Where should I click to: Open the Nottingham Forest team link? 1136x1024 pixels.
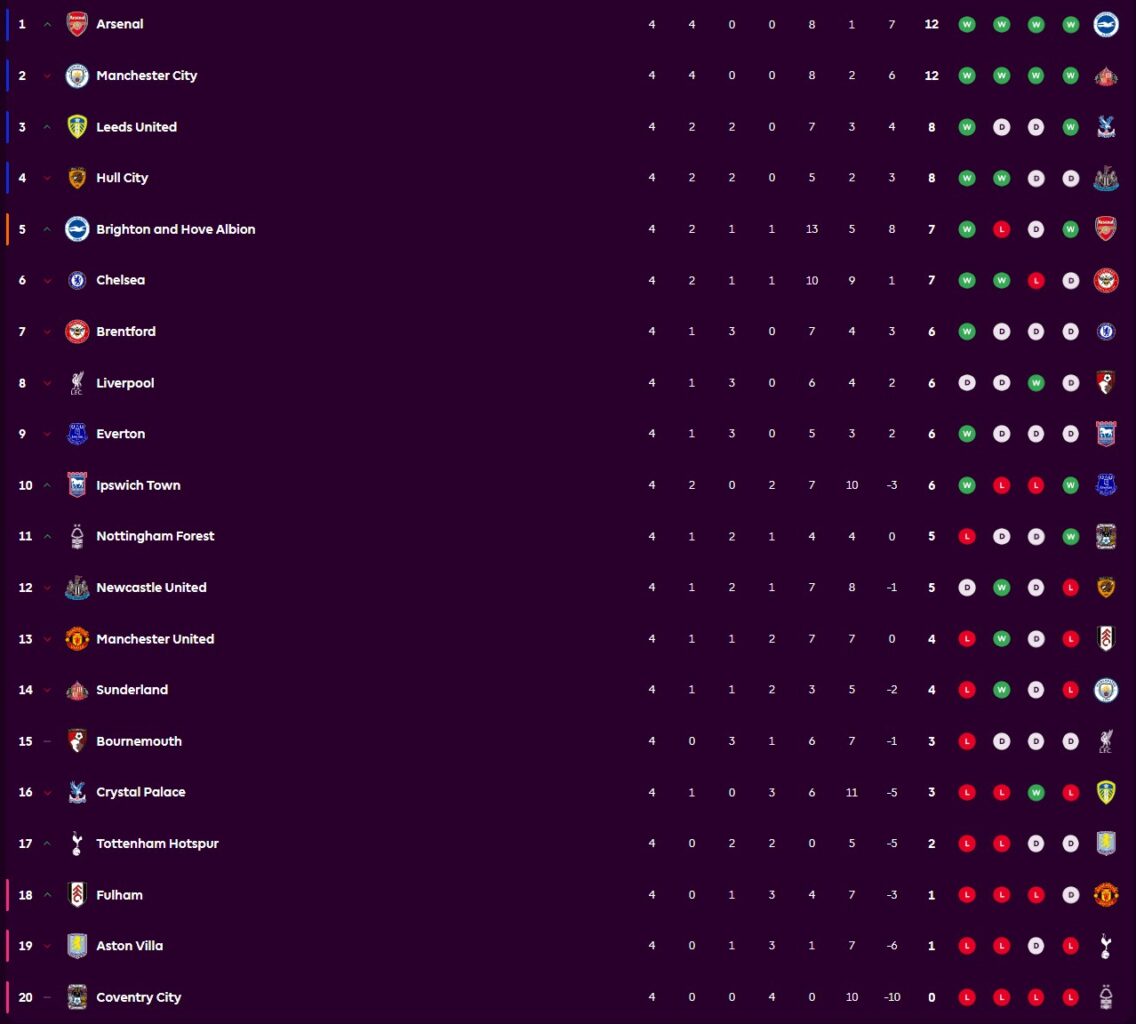point(155,536)
